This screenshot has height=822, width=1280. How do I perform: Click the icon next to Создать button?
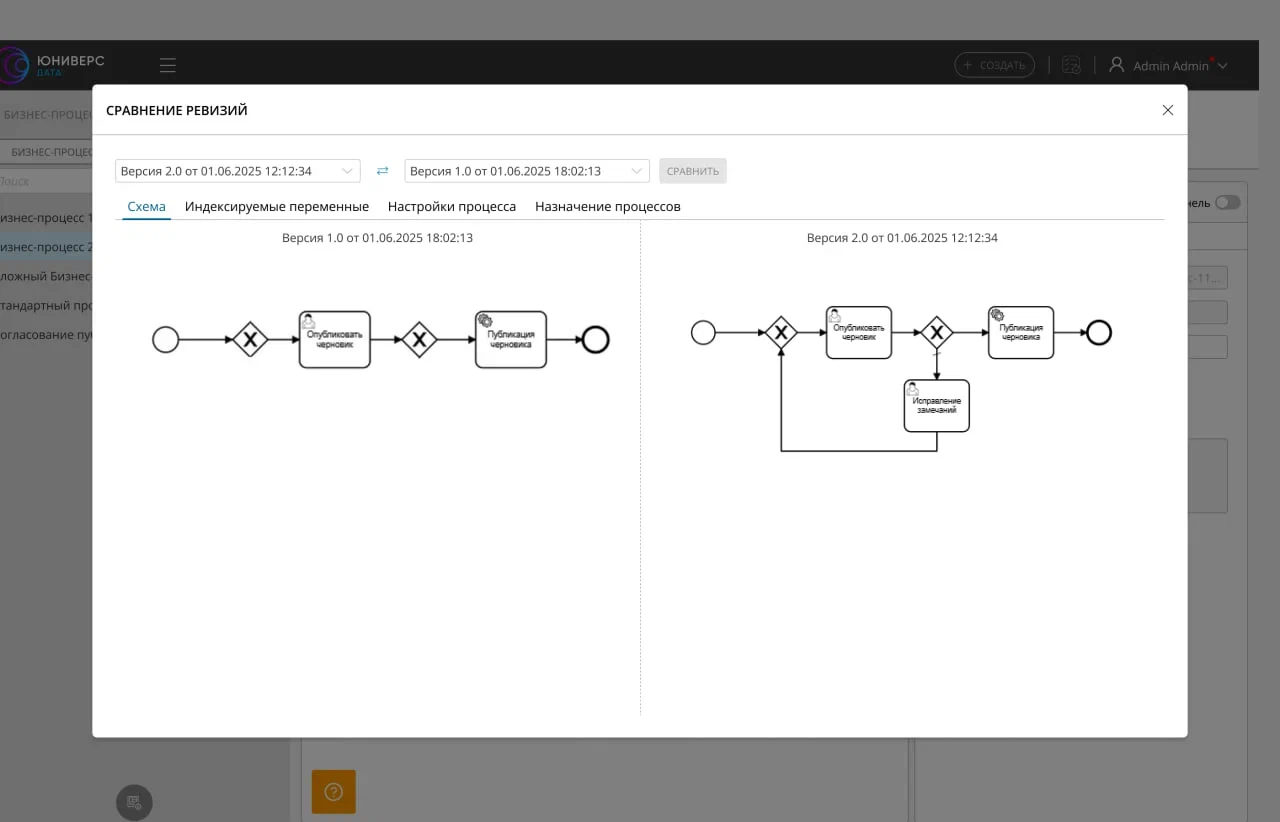1071,65
